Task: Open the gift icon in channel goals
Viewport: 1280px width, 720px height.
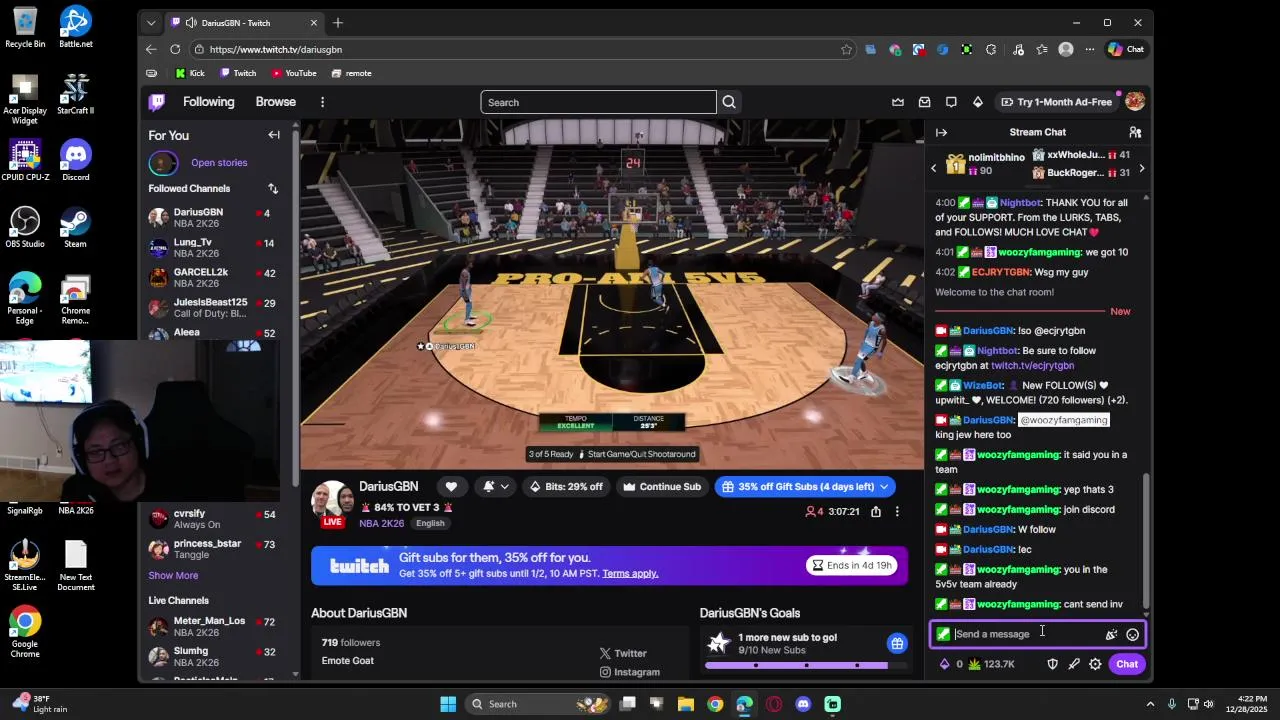Action: pos(897,643)
